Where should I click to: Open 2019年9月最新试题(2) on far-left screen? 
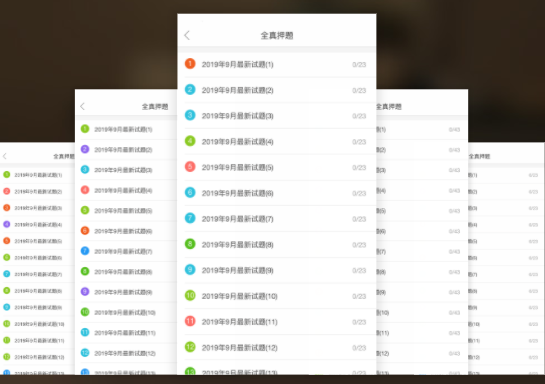point(38,191)
